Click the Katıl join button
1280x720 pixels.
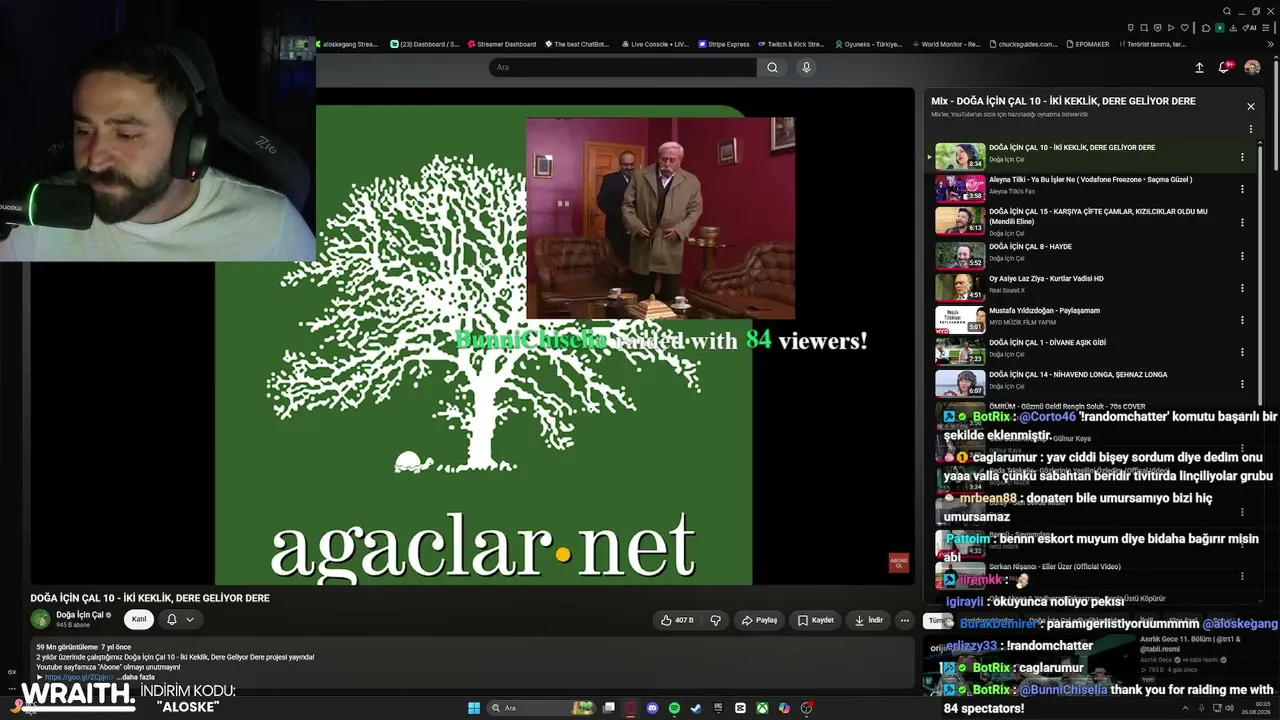tap(139, 620)
